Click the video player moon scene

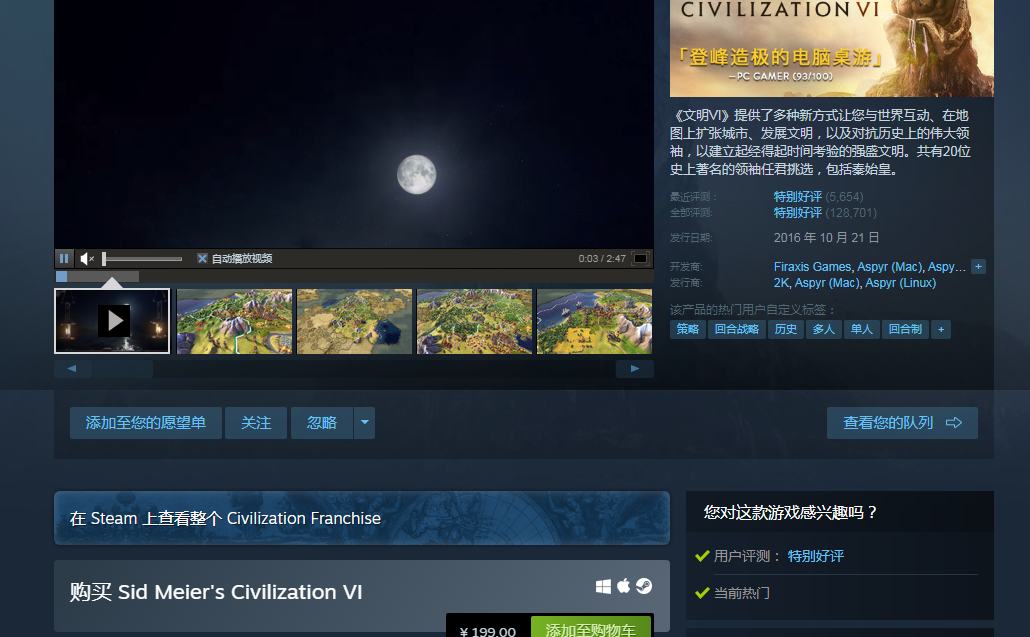coord(354,124)
